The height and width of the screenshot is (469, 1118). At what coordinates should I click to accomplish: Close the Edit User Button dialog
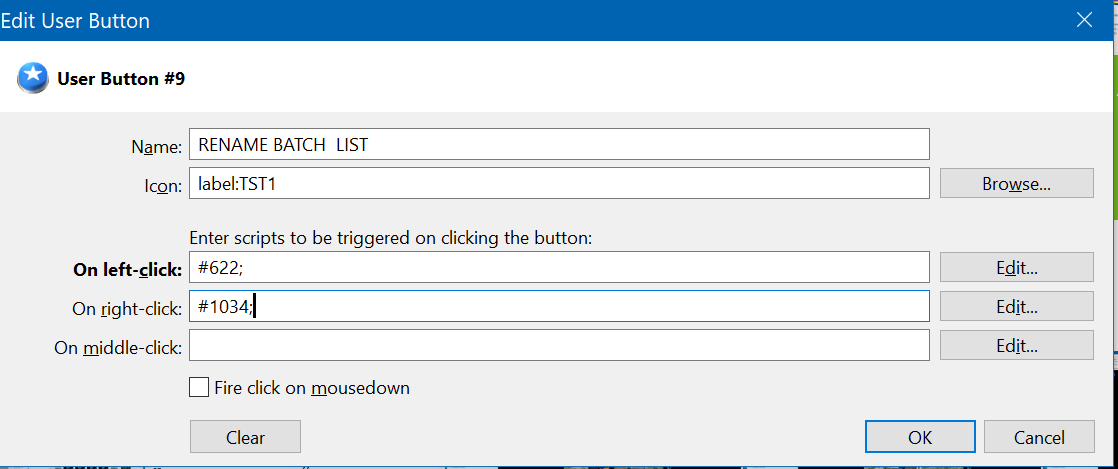click(1083, 19)
